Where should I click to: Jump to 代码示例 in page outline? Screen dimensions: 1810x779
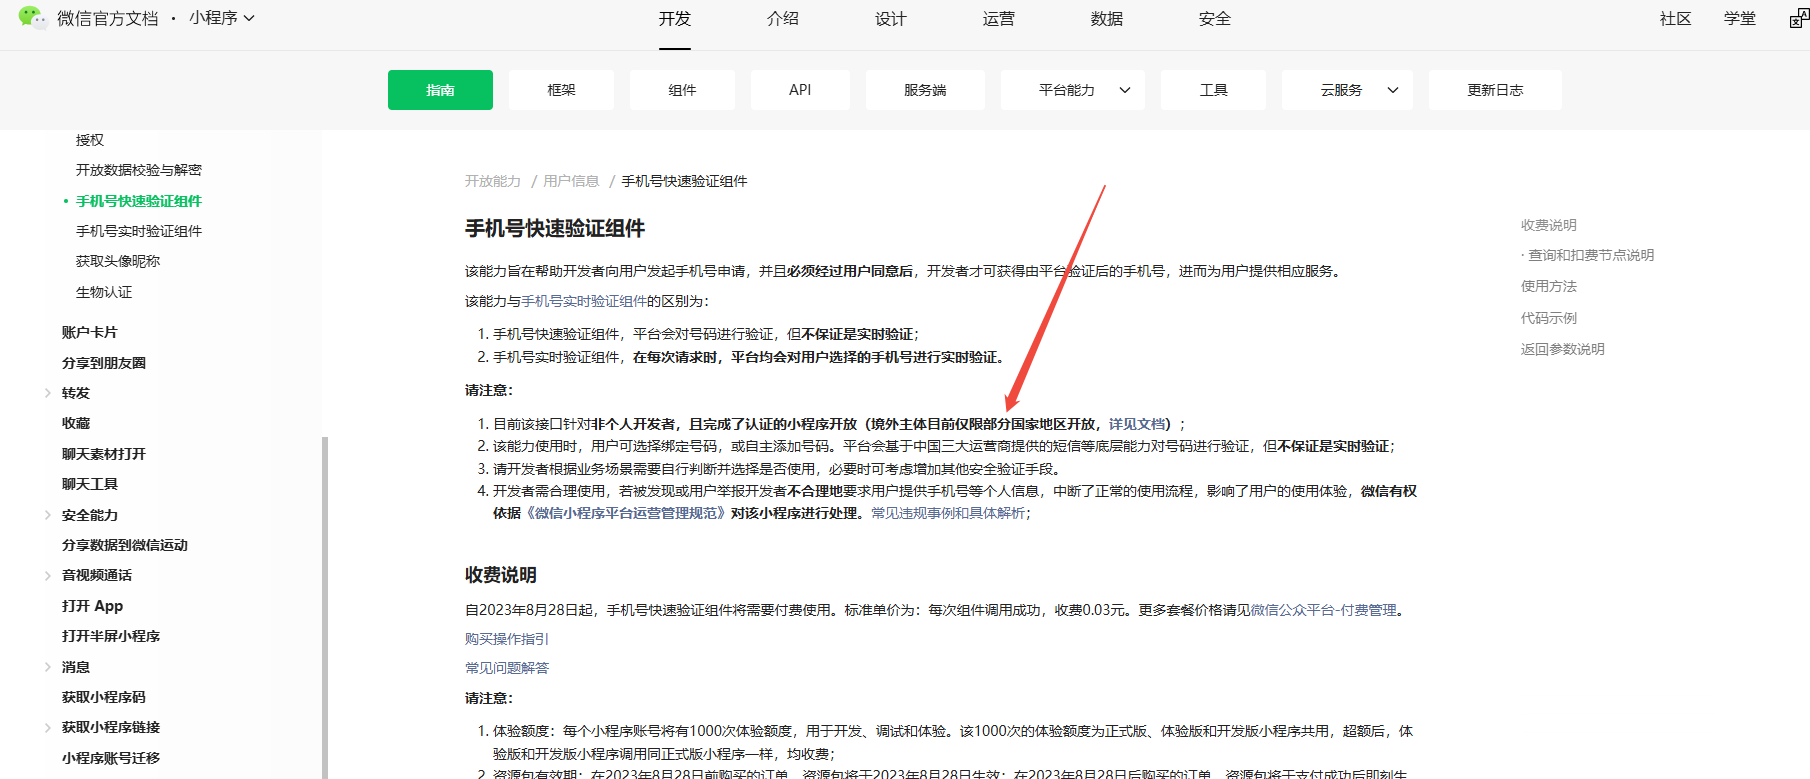[1549, 318]
